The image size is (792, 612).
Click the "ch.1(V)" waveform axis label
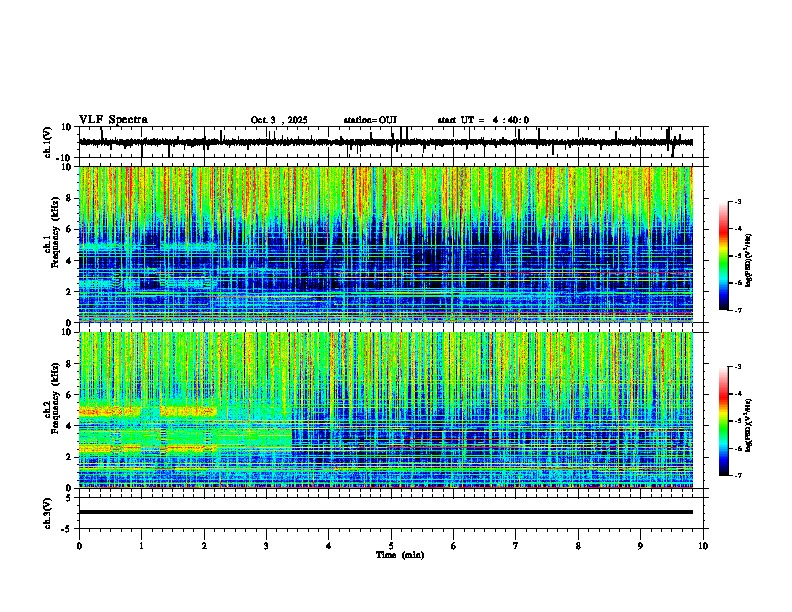[x=48, y=142]
